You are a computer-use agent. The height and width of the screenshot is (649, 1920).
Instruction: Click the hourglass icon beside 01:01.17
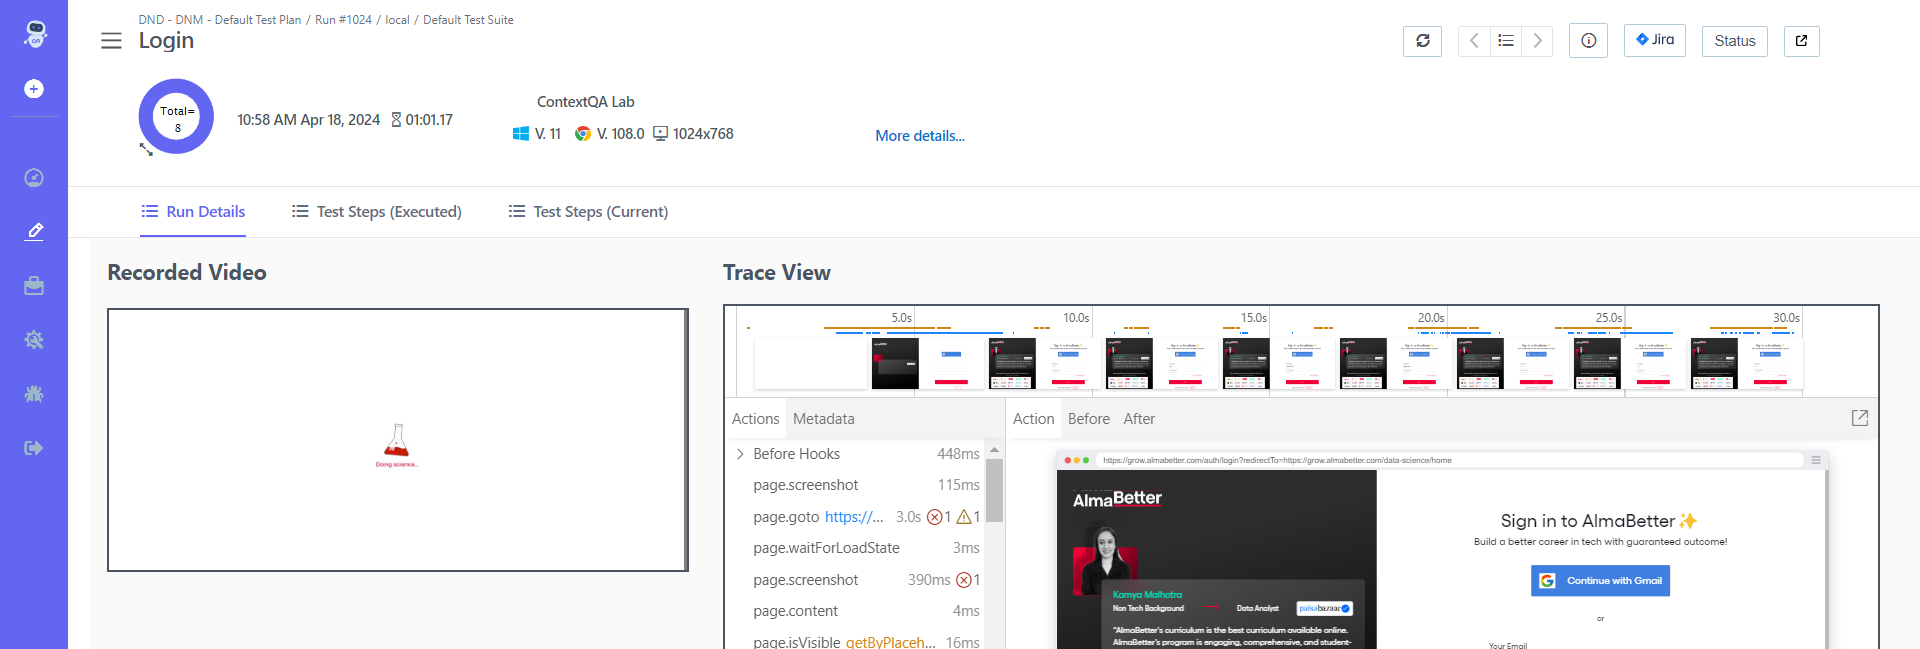(x=396, y=120)
